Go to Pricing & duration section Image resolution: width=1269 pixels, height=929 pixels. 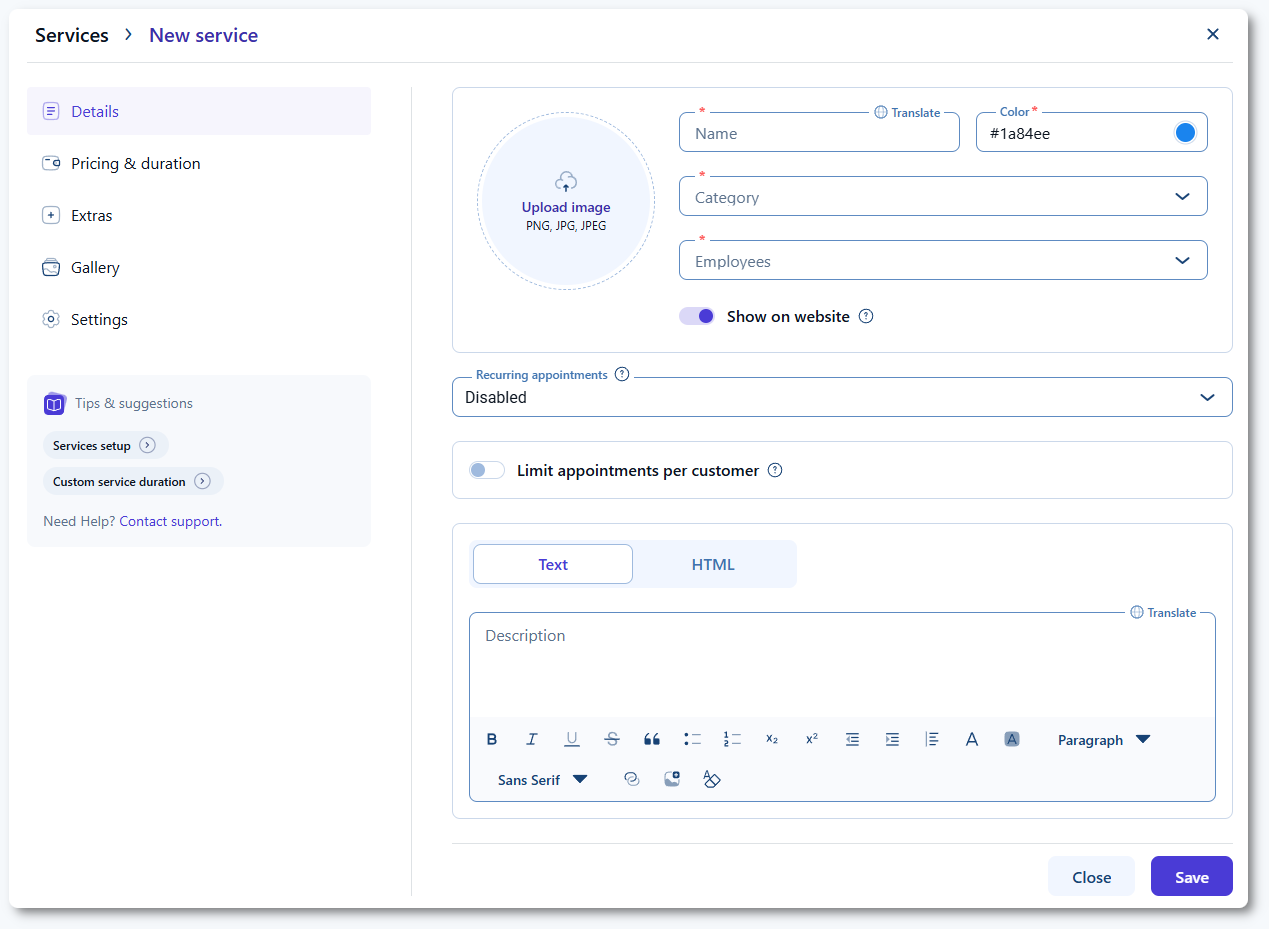pos(136,164)
